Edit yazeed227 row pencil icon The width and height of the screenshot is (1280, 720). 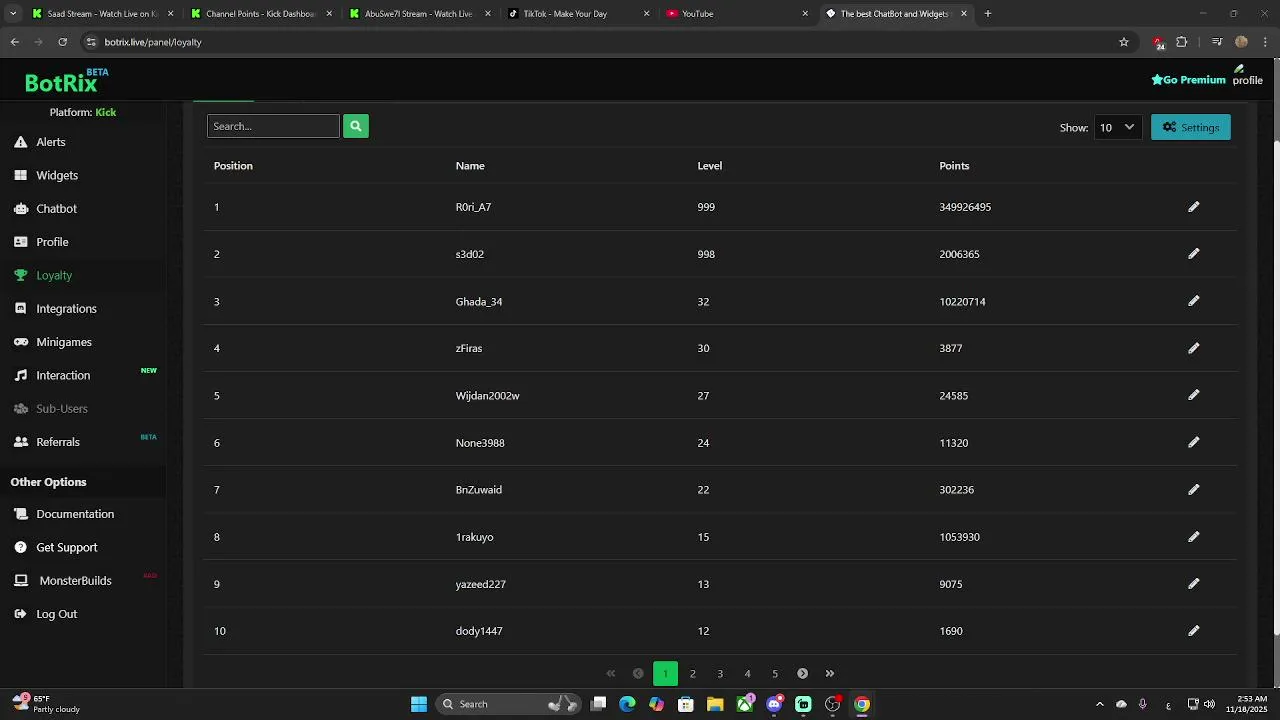pyautogui.click(x=1193, y=584)
